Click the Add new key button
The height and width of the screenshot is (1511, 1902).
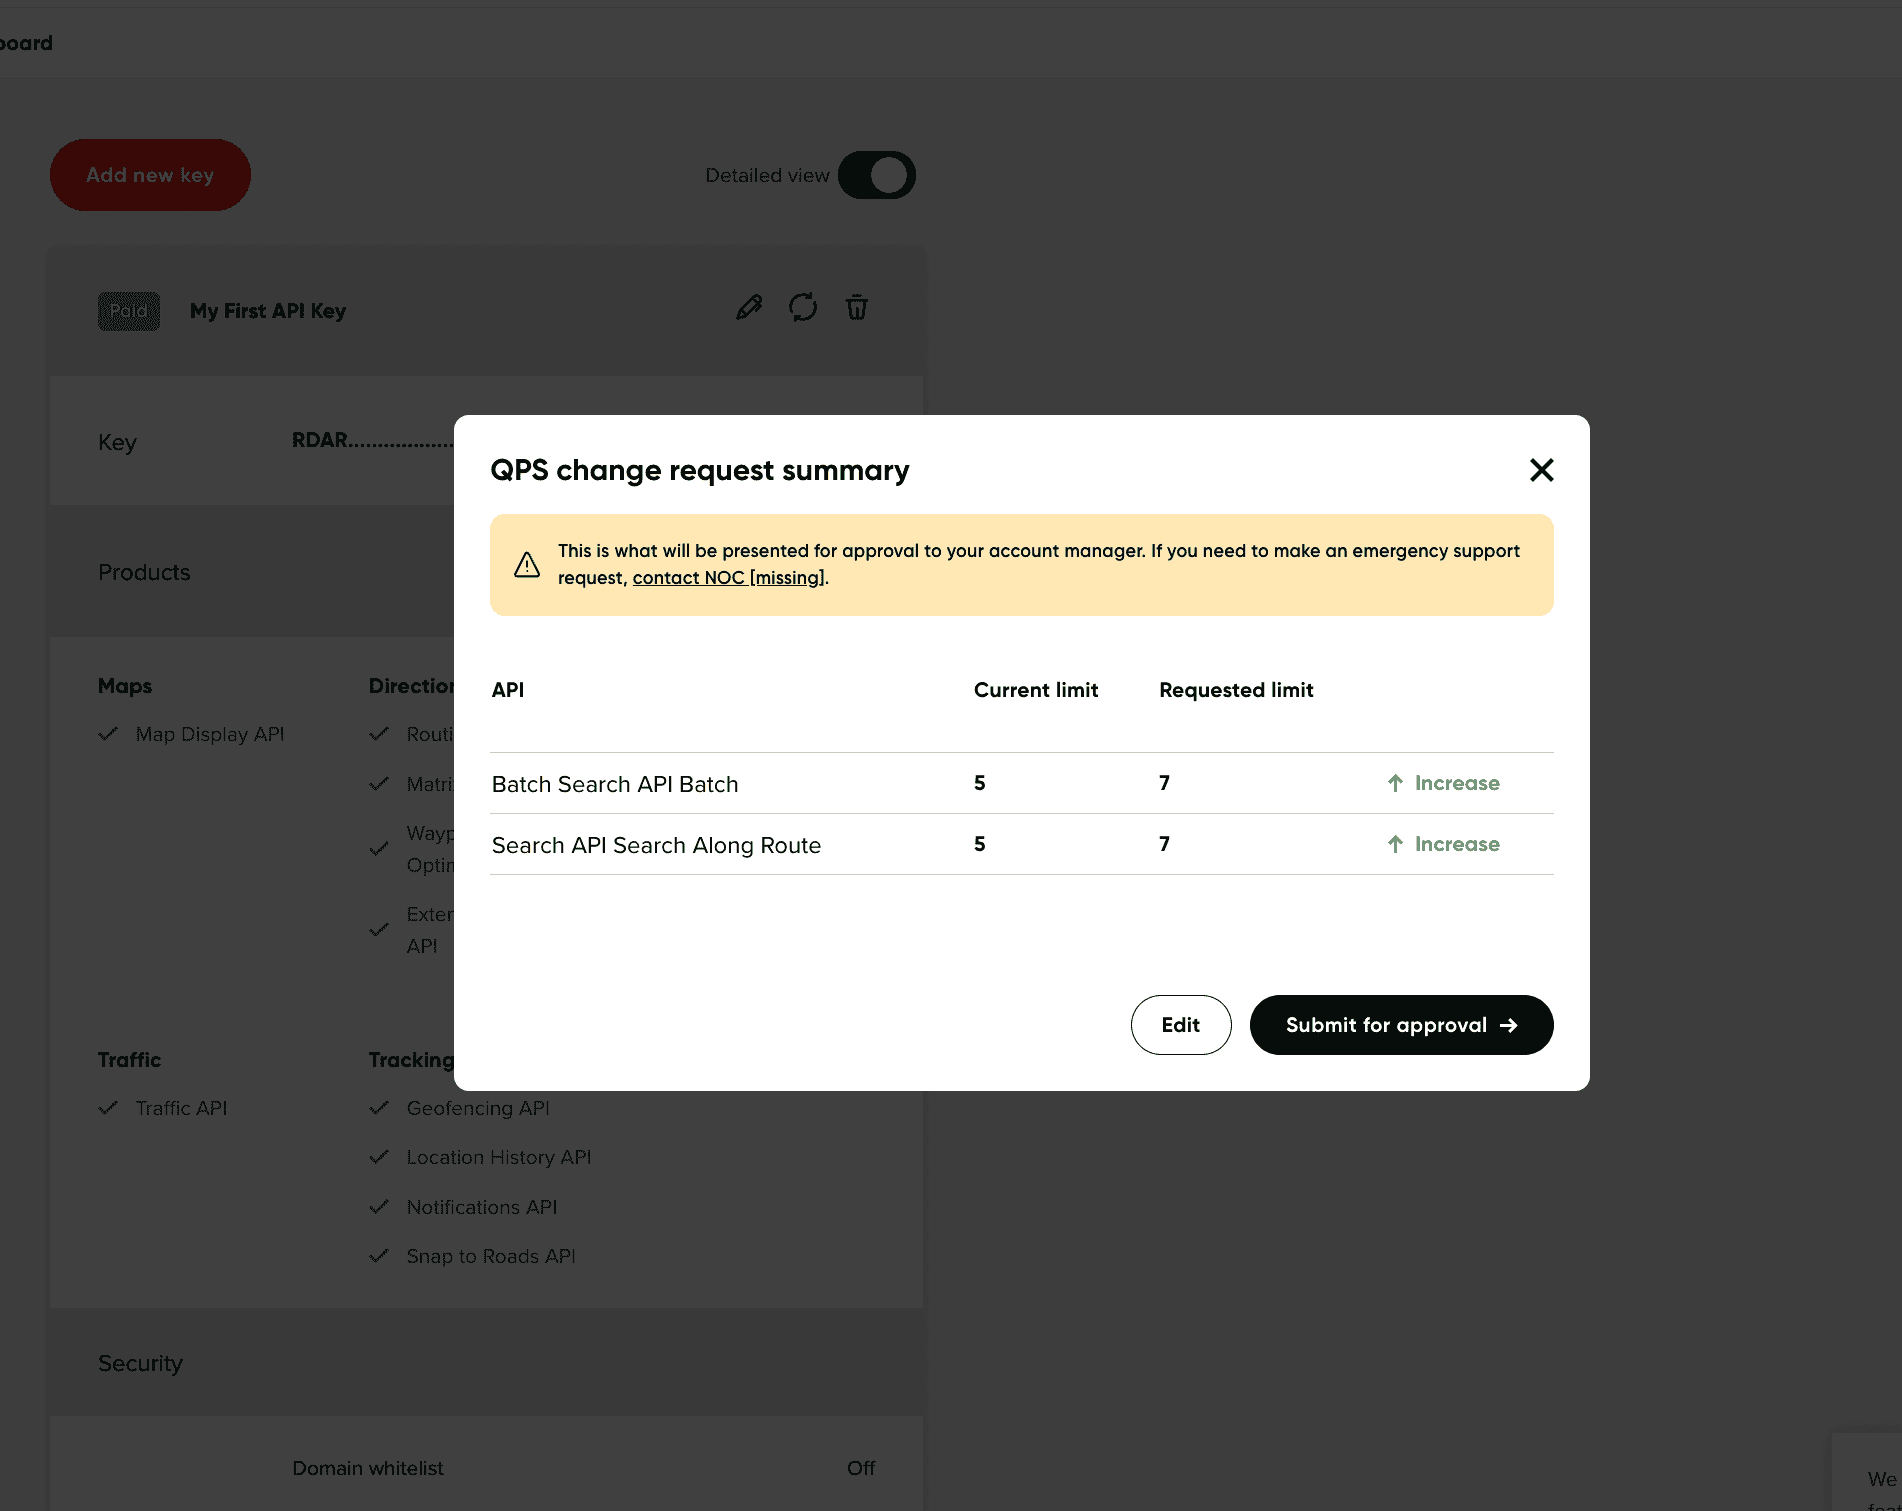(150, 175)
